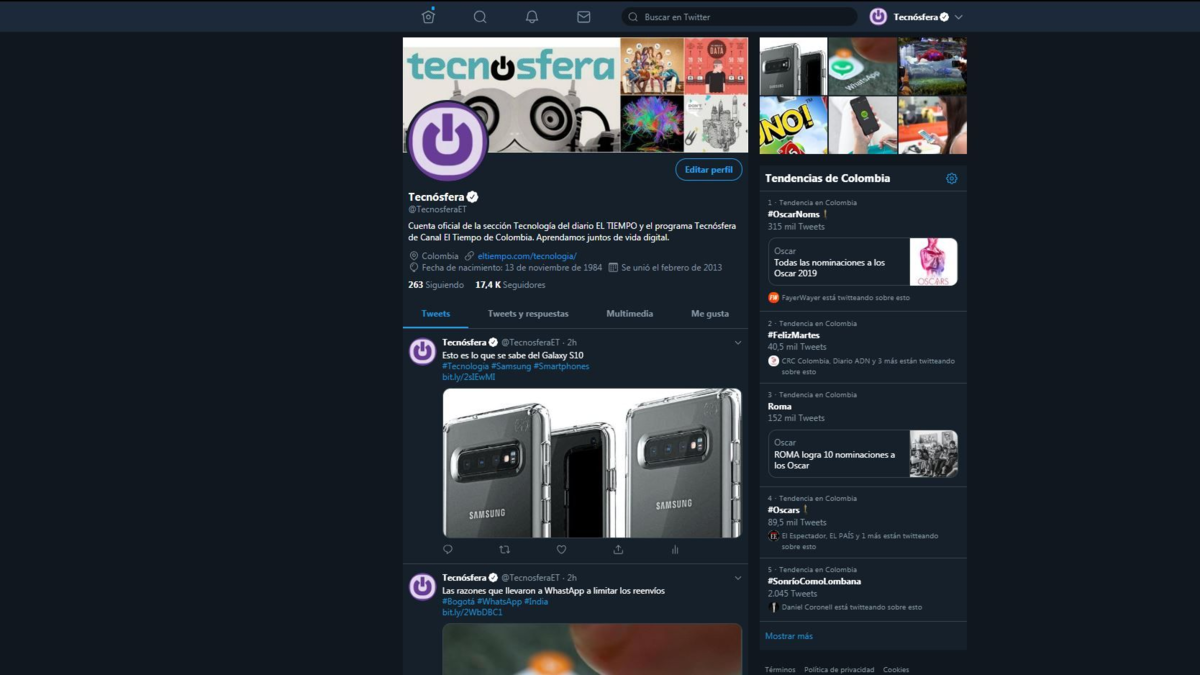Open the eltiempo.com/tecnologia link

(526, 256)
